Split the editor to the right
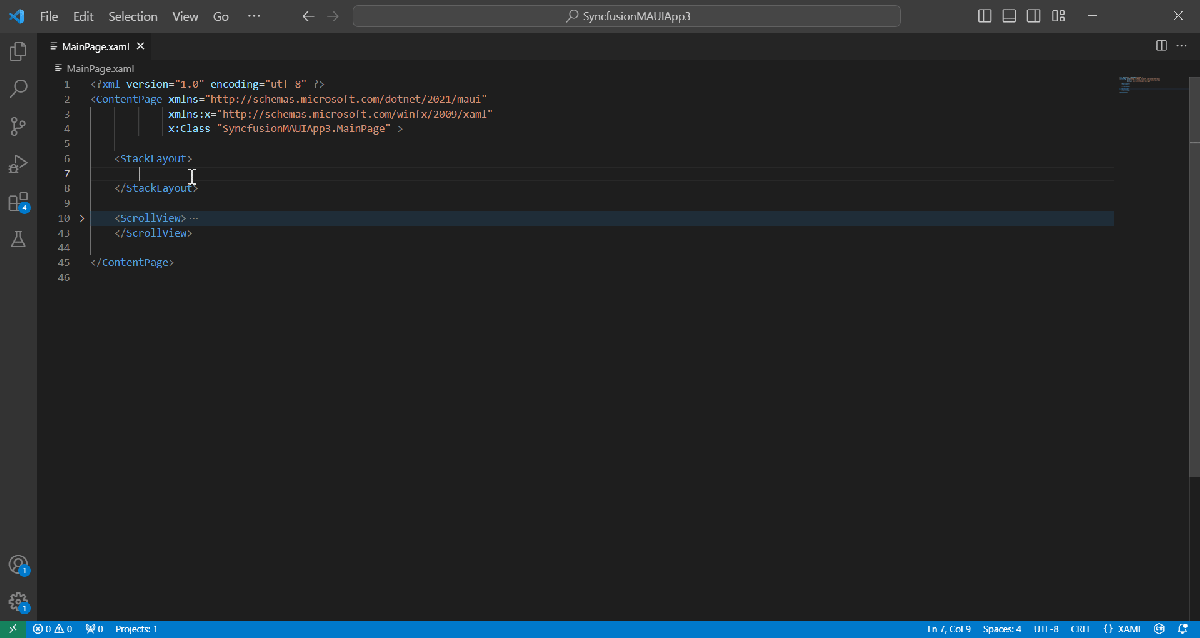The width and height of the screenshot is (1200, 638). click(x=1161, y=46)
